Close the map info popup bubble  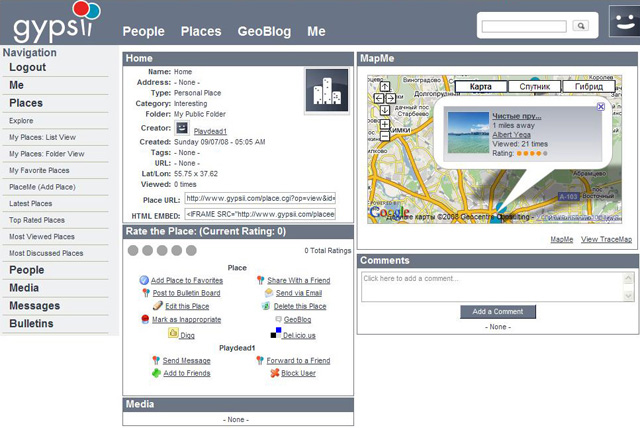pos(599,106)
